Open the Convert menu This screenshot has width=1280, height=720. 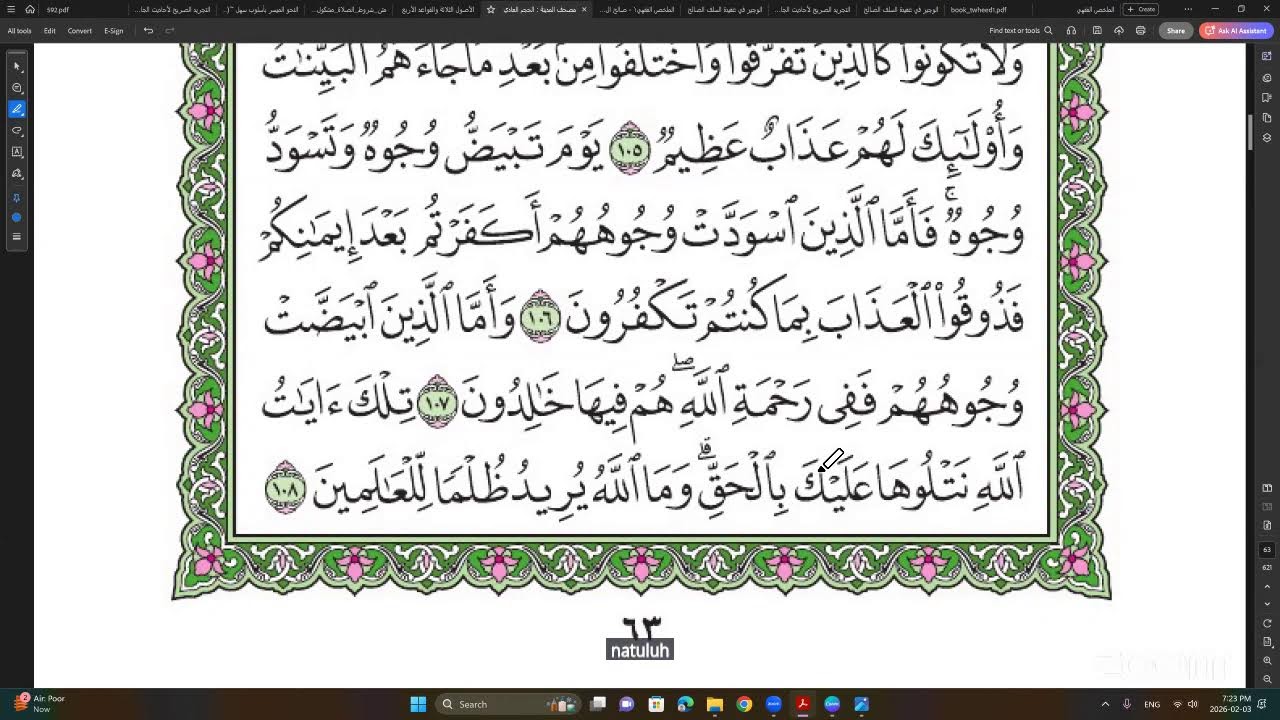tap(80, 31)
